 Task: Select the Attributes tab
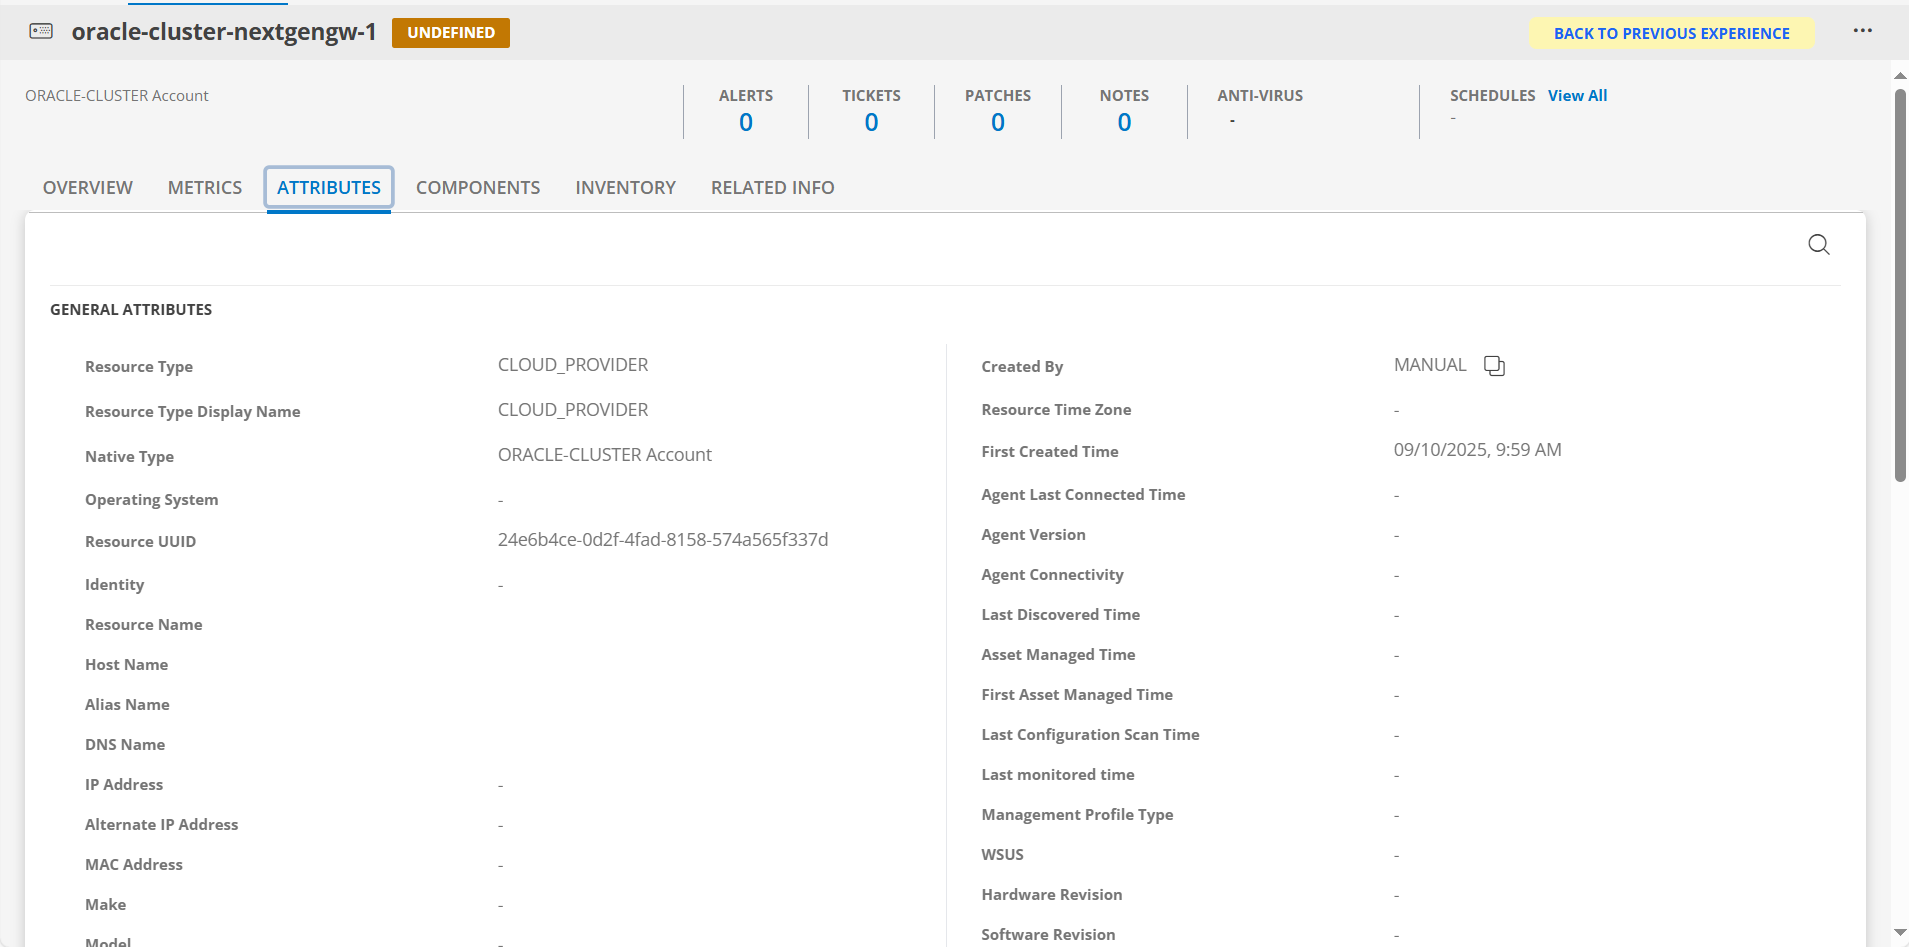click(x=329, y=188)
